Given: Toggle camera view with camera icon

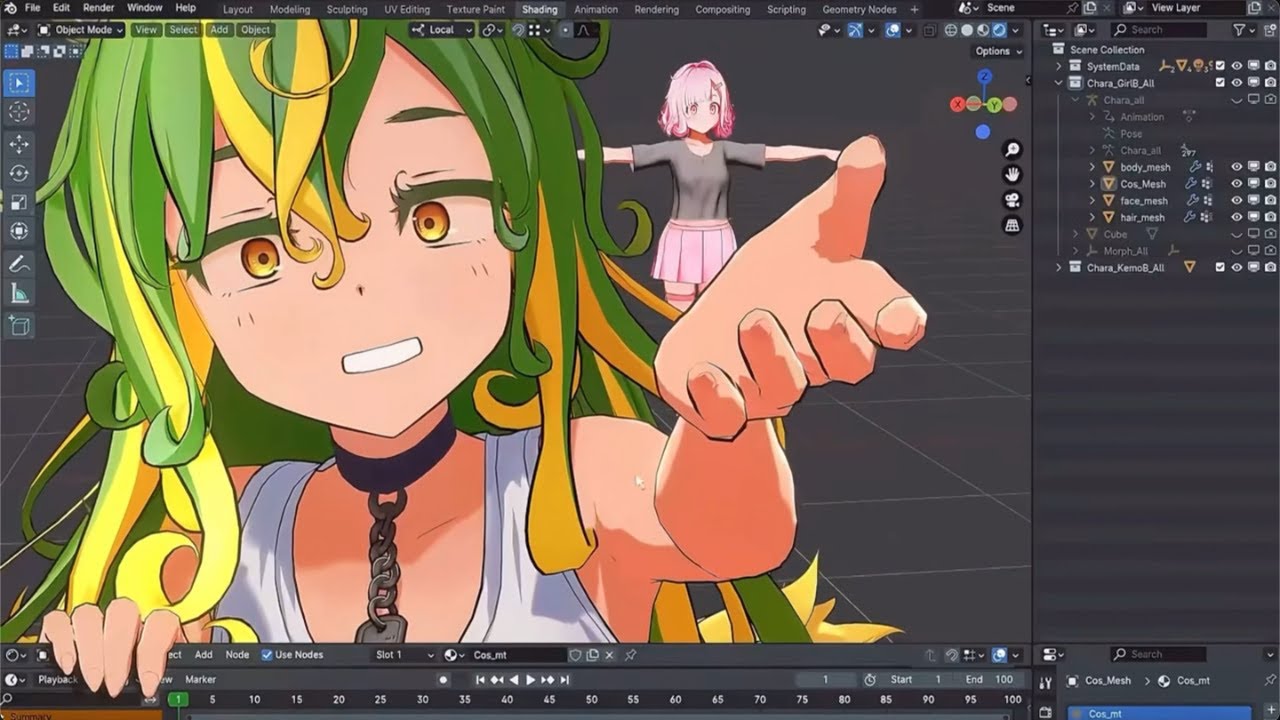Looking at the screenshot, I should tap(1012, 200).
